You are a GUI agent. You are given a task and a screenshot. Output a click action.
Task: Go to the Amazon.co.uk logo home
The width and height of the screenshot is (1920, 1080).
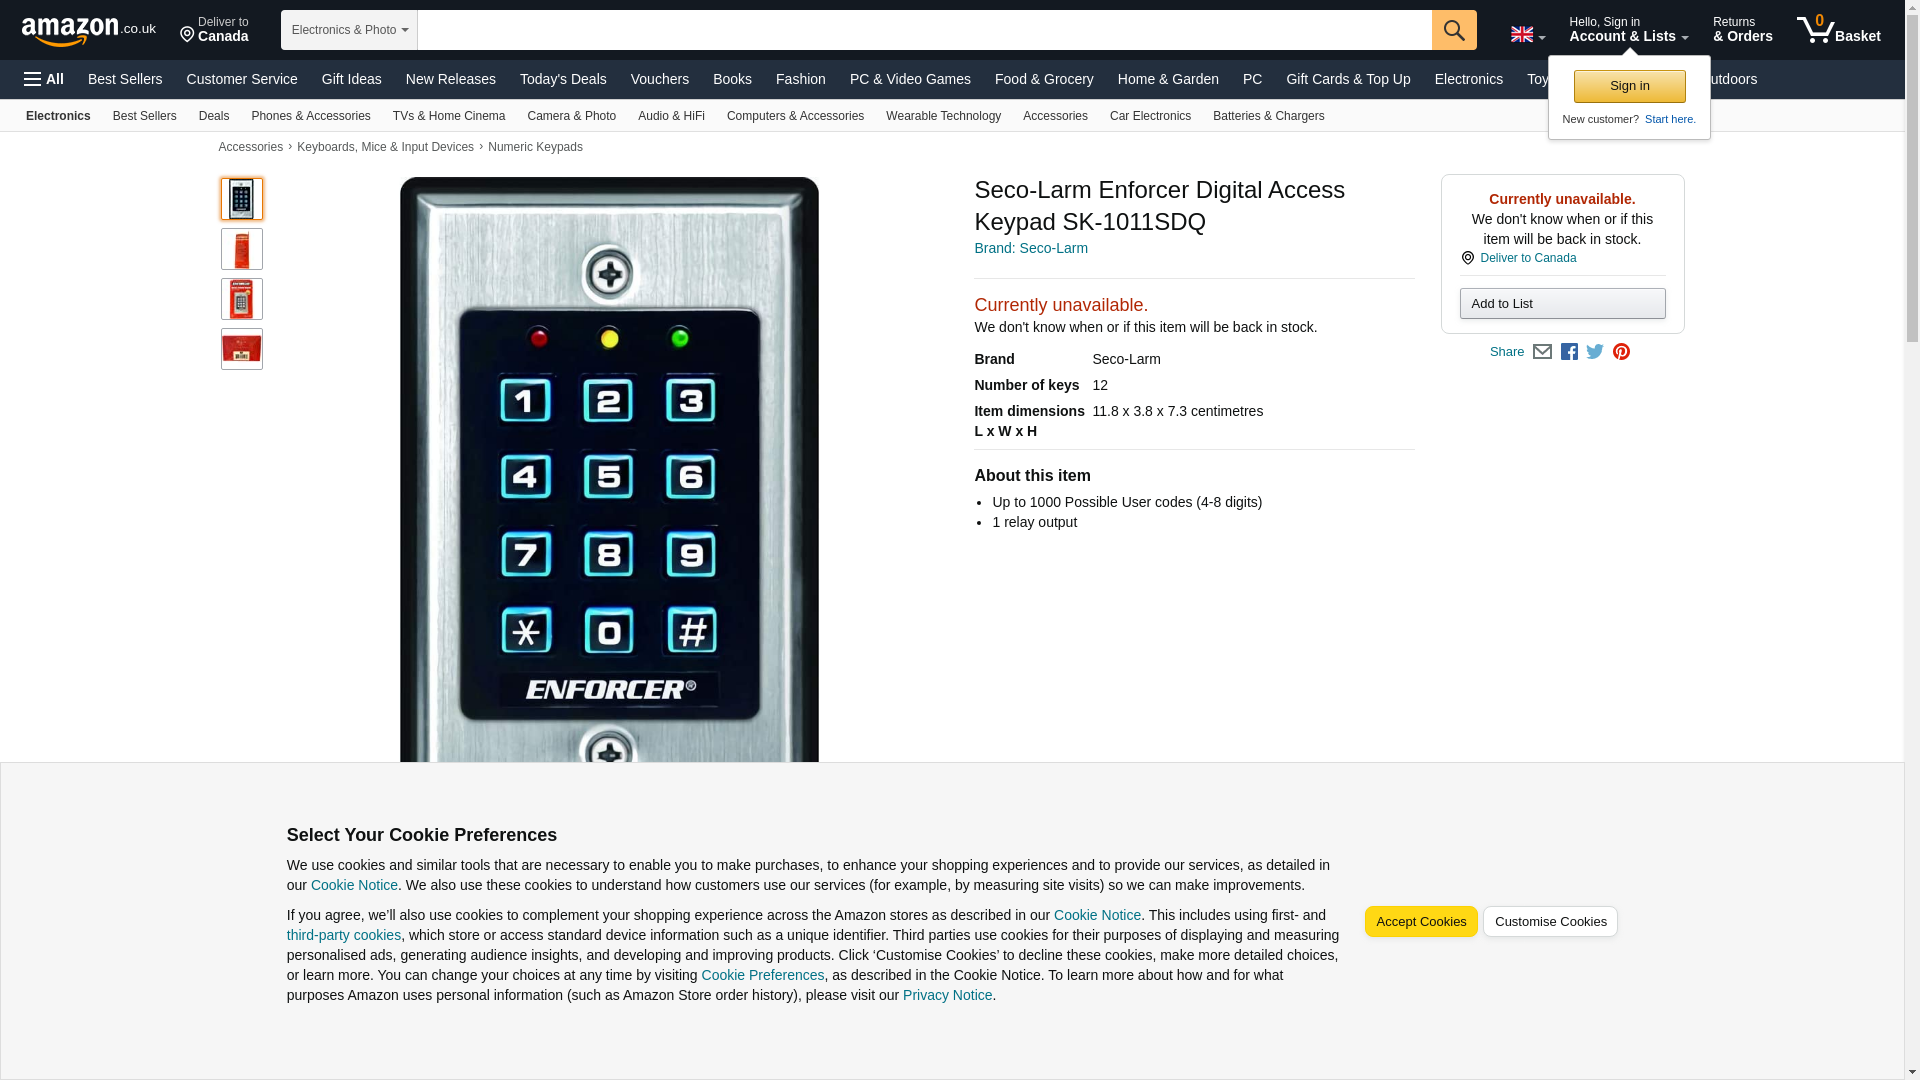click(89, 30)
